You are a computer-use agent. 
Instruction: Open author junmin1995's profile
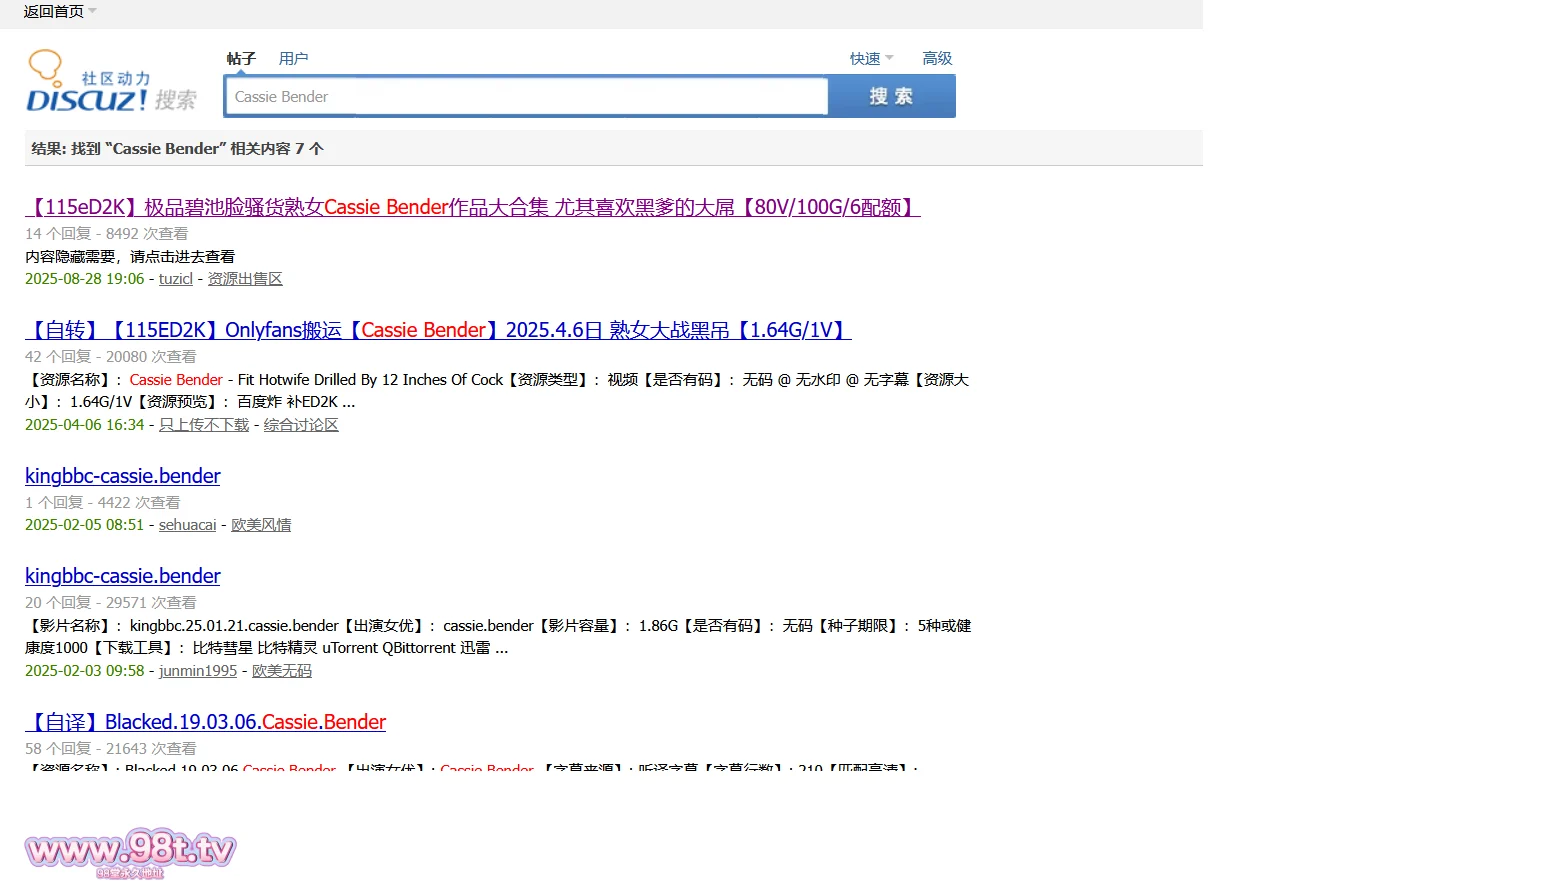(x=198, y=671)
